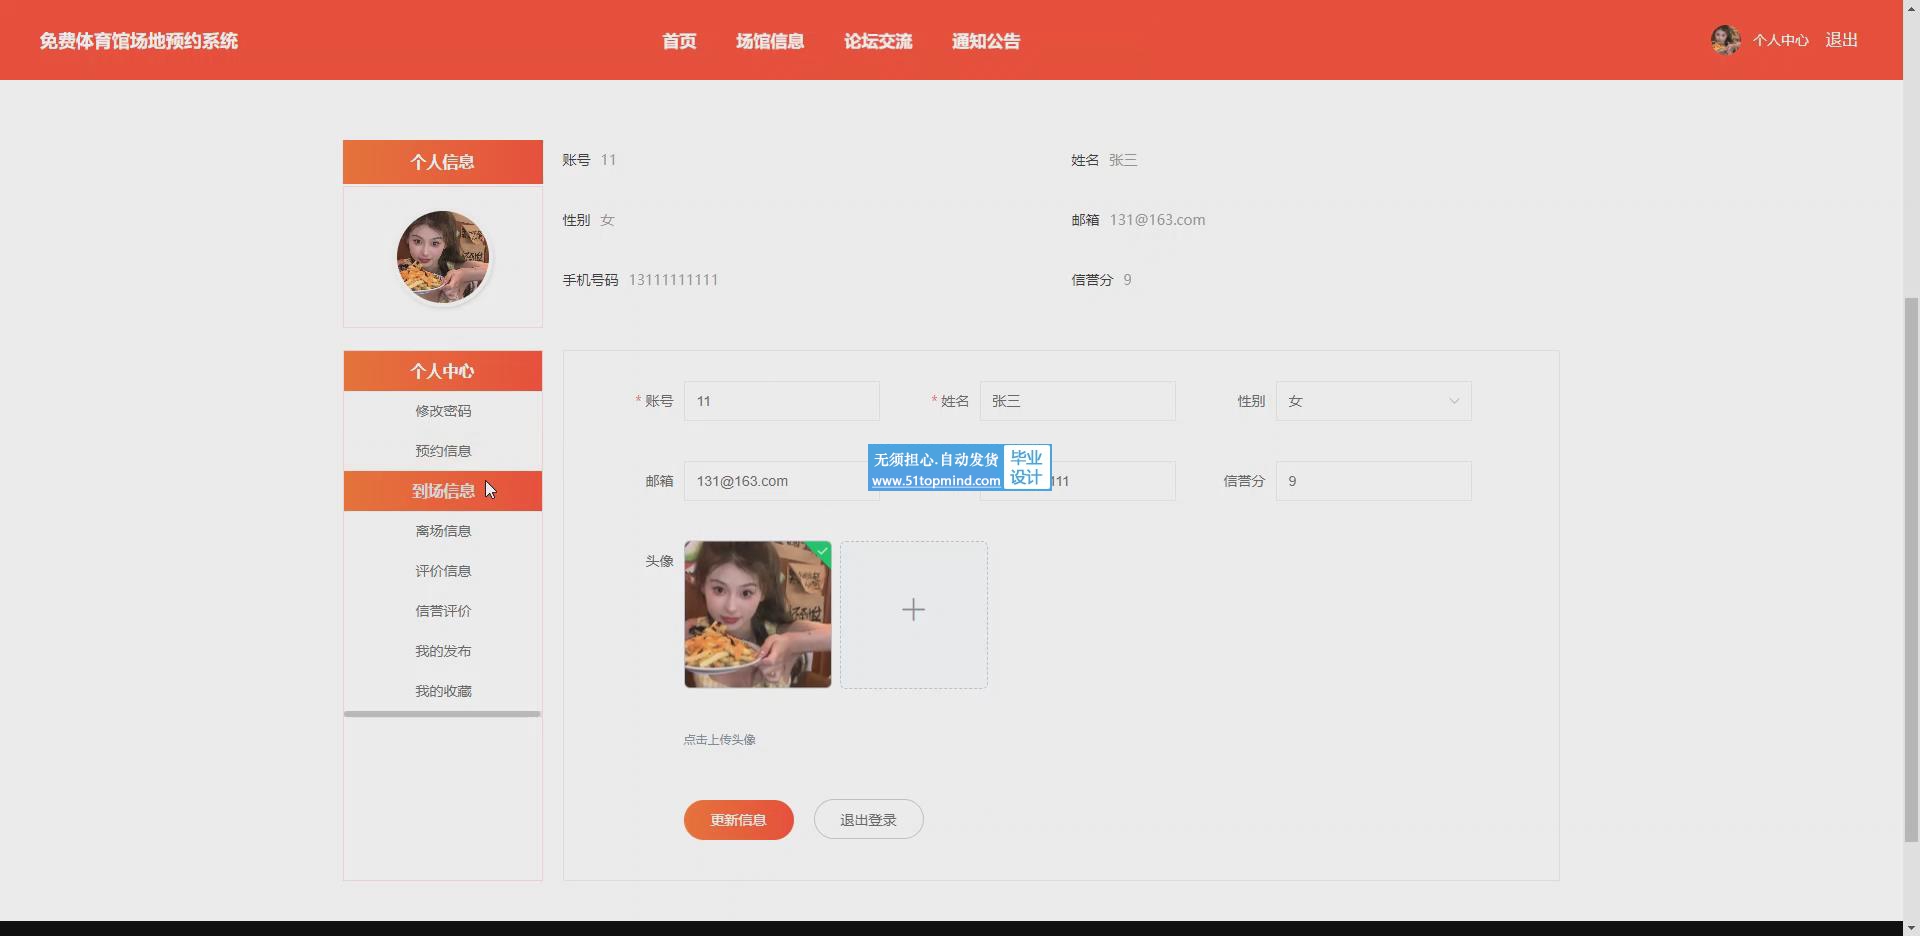The image size is (1920, 936).
Task: Click the 账号 input field
Action: (x=781, y=401)
